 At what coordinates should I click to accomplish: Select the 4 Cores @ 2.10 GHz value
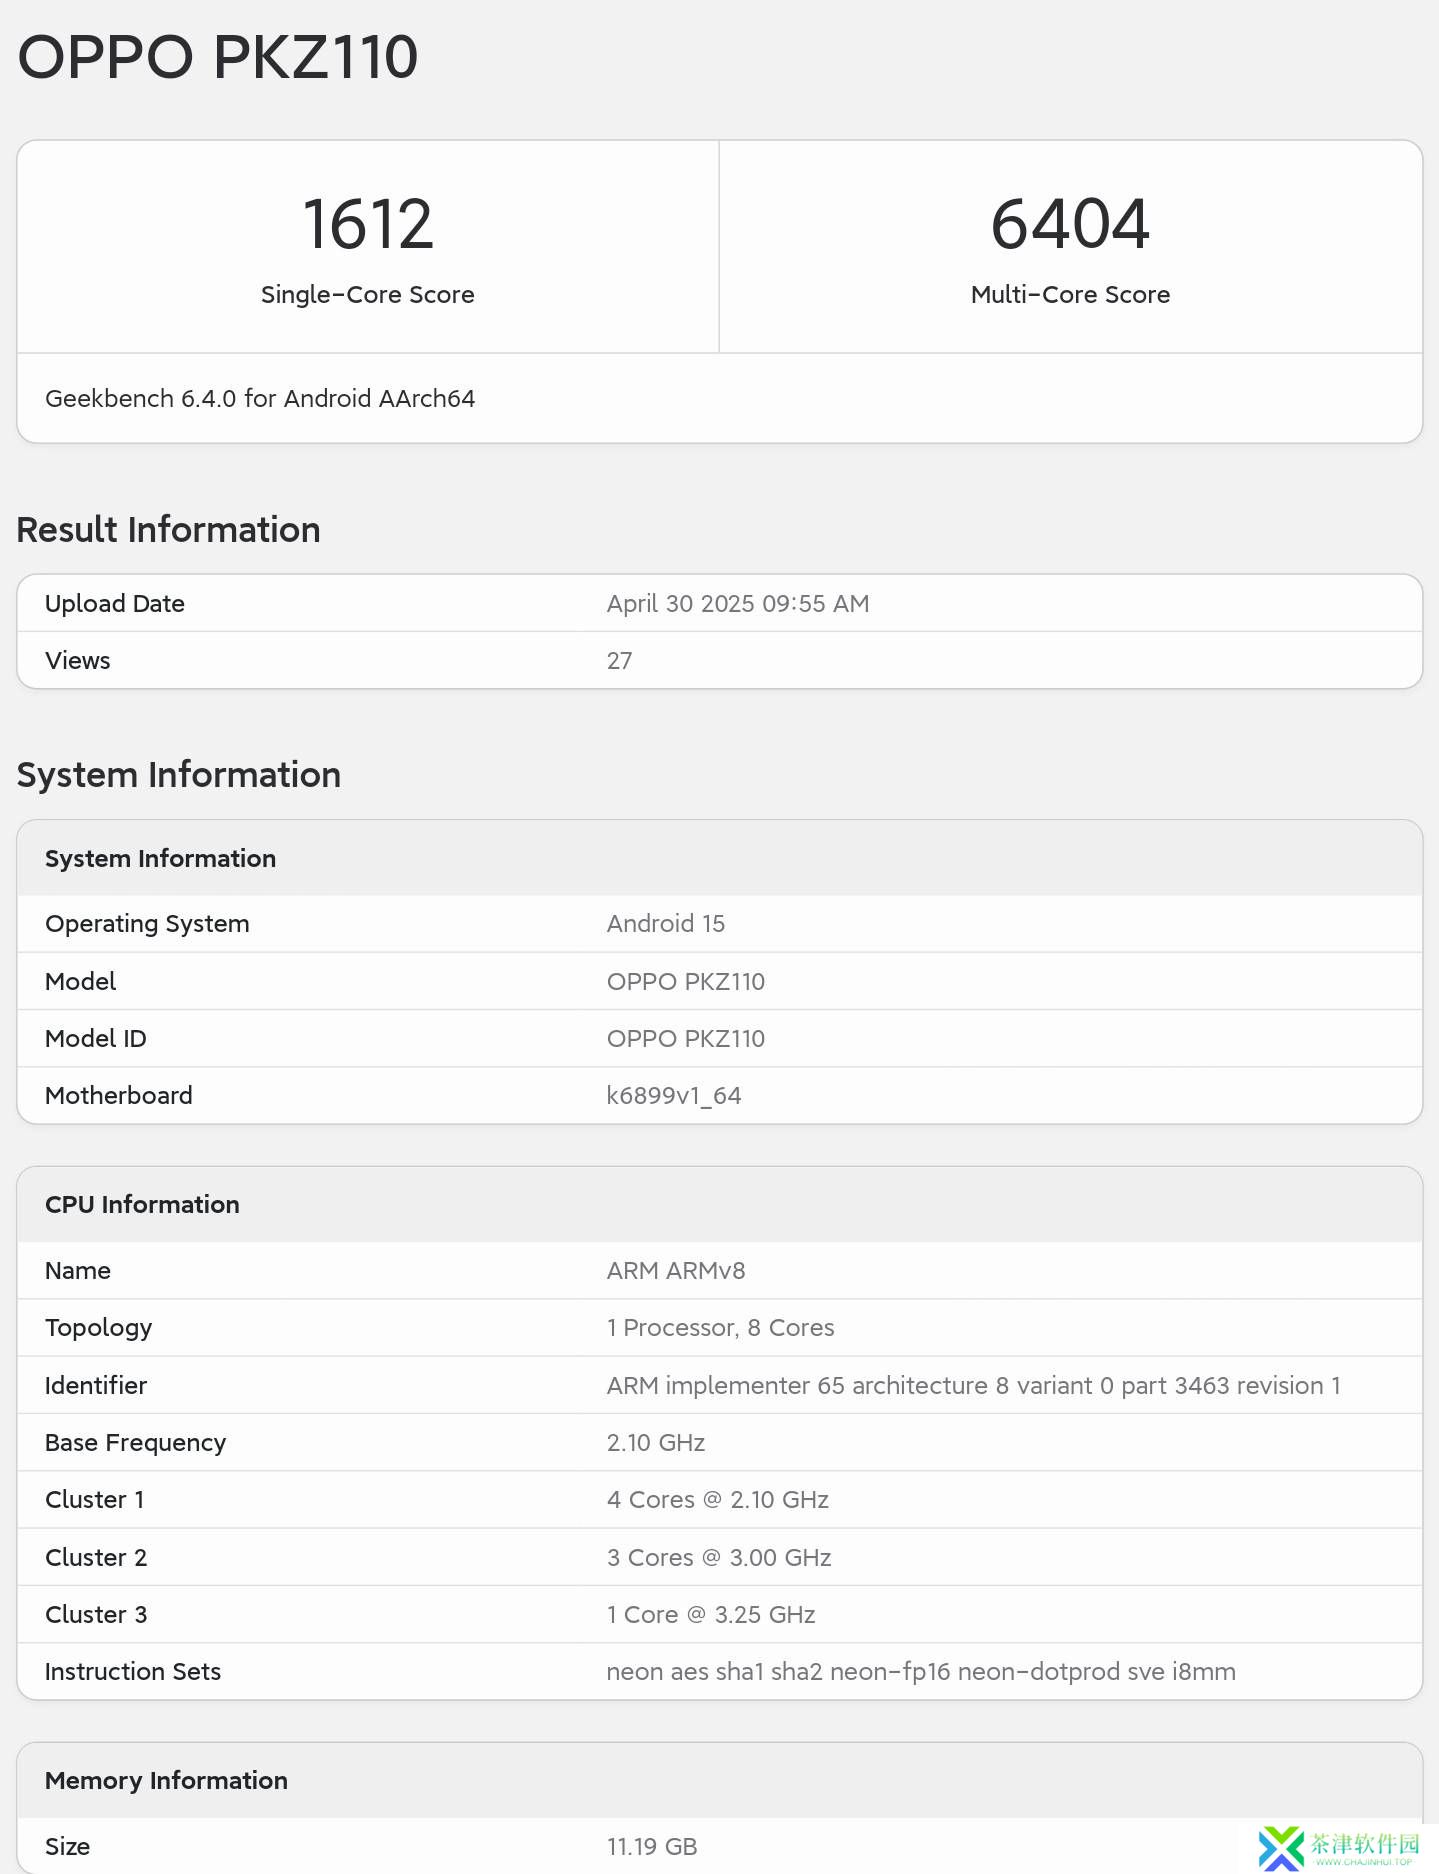(x=718, y=1500)
